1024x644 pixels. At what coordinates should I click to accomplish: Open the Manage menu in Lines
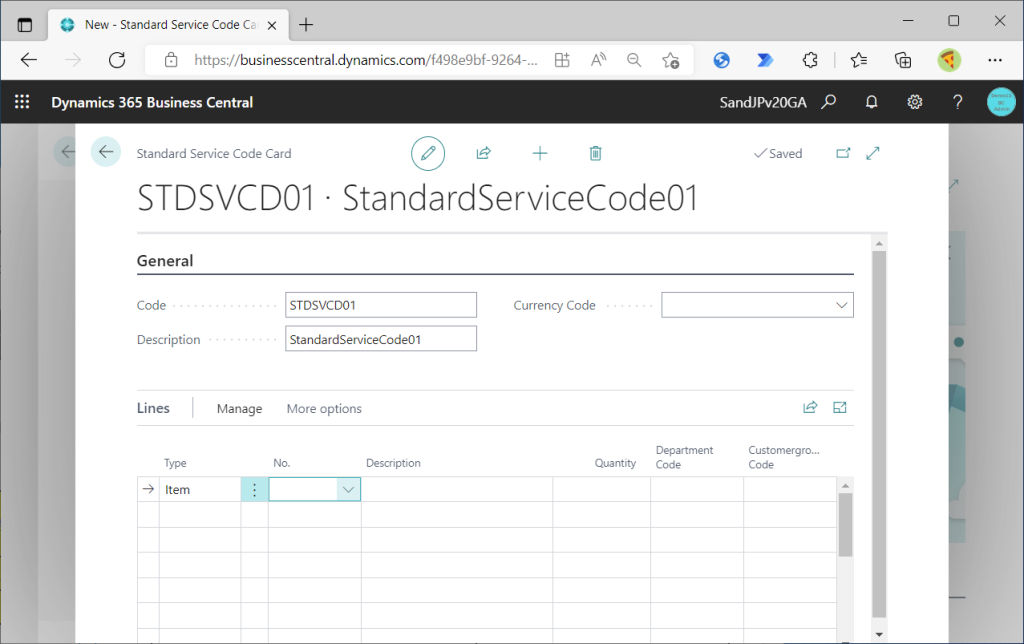coord(239,408)
